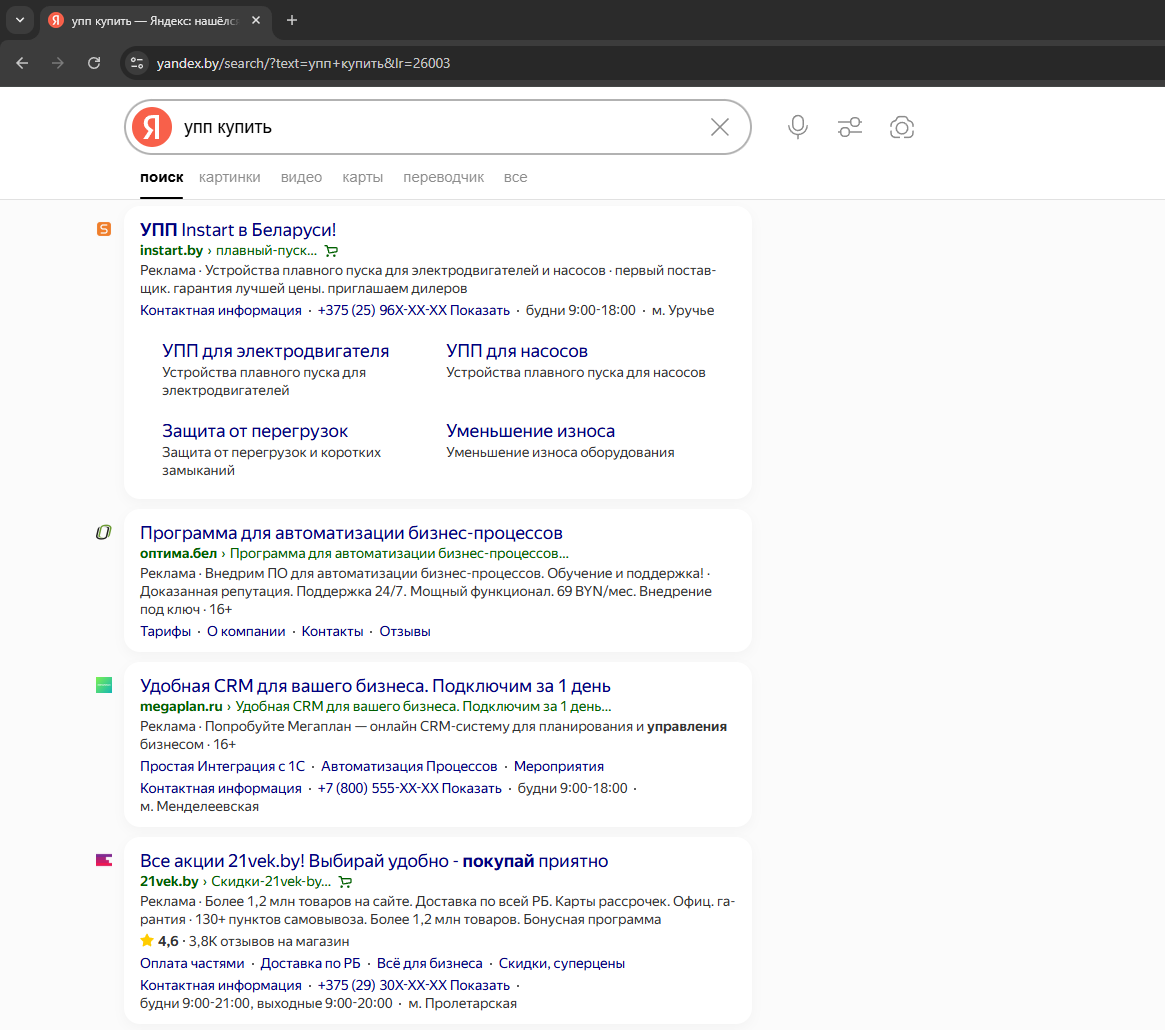
Task: Show megaplan phone +7 (800) 555
Action: tap(409, 788)
